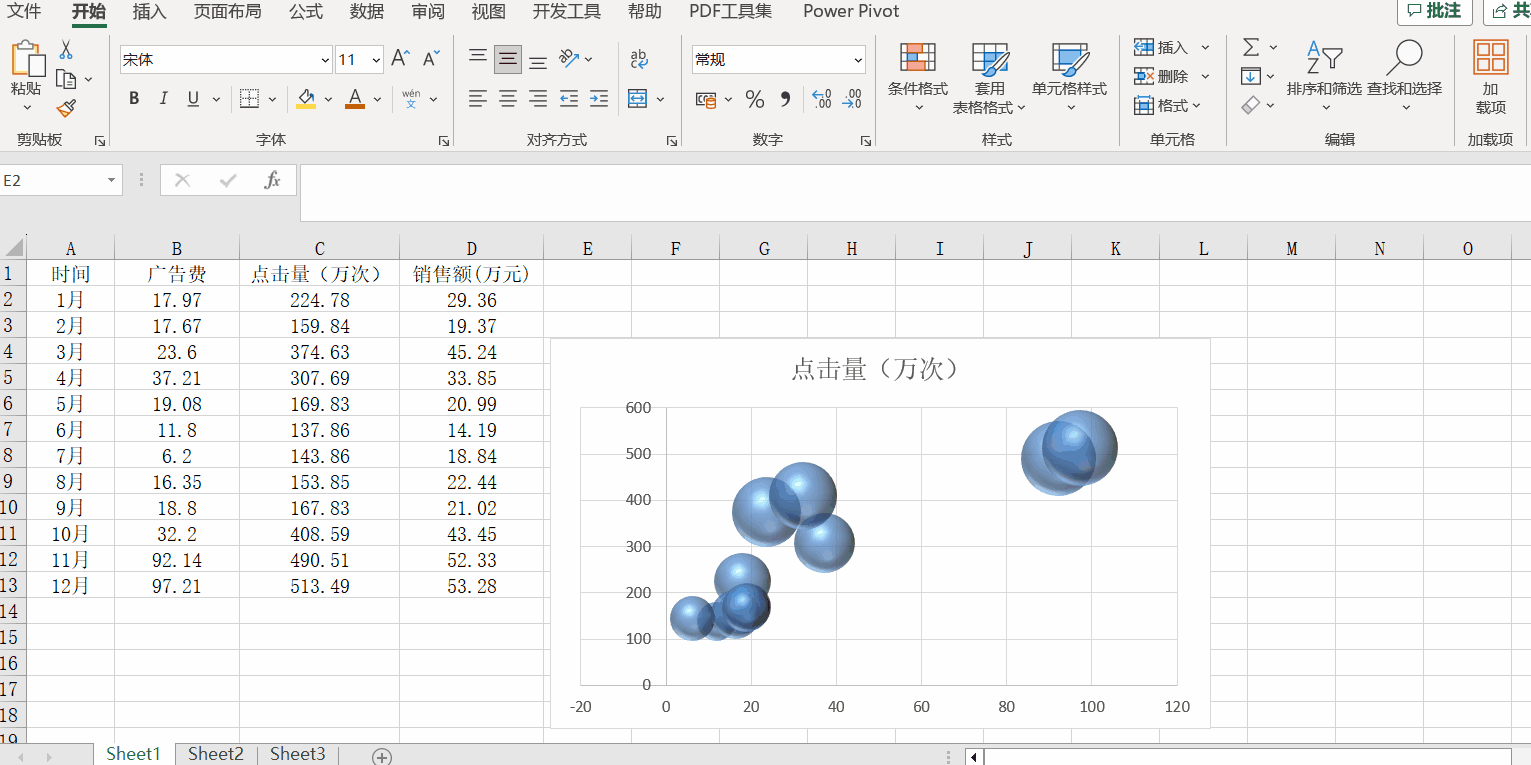Viewport: 1531px width, 765px height.
Task: Open the font name dropdown (宋体)
Action: pos(324,60)
